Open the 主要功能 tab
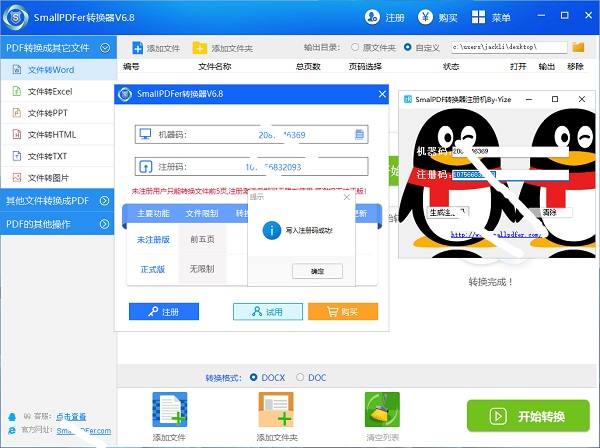 pos(153,213)
